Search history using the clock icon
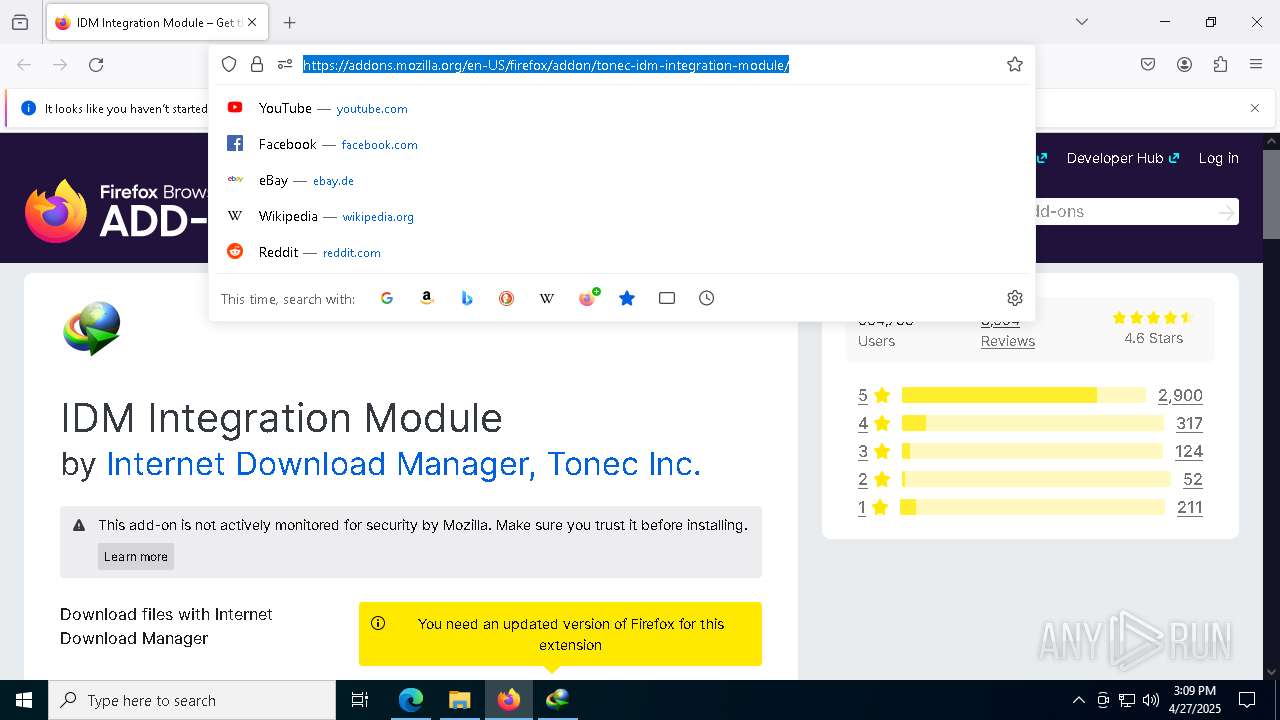The width and height of the screenshot is (1280, 720). (x=707, y=298)
